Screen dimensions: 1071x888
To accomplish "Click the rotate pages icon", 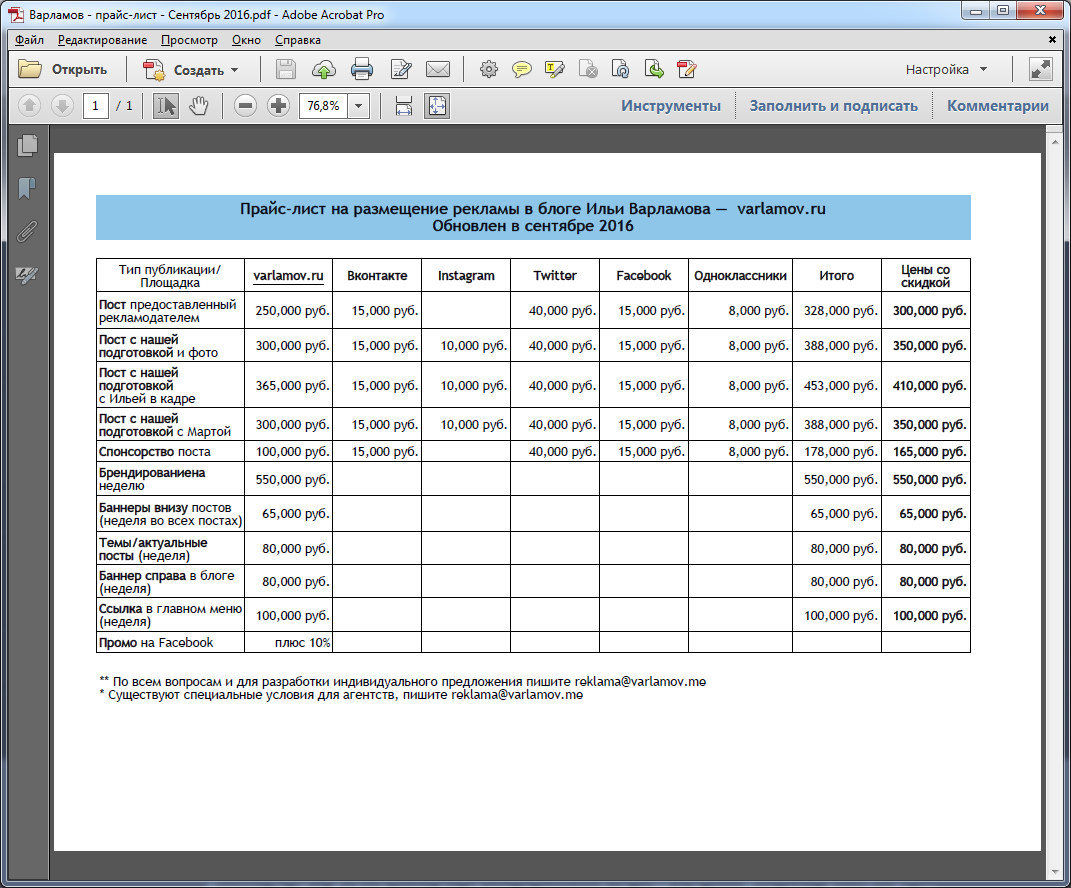I will [620, 70].
